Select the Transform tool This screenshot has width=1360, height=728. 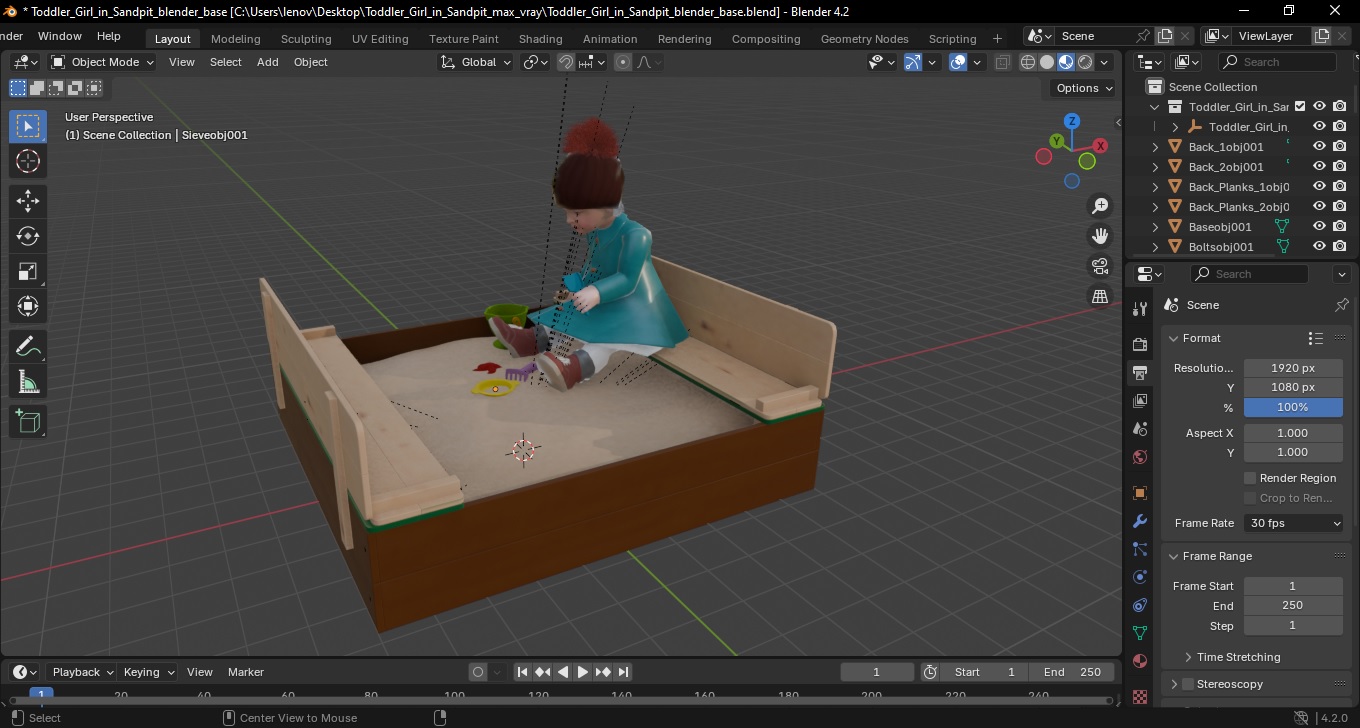pyautogui.click(x=28, y=306)
